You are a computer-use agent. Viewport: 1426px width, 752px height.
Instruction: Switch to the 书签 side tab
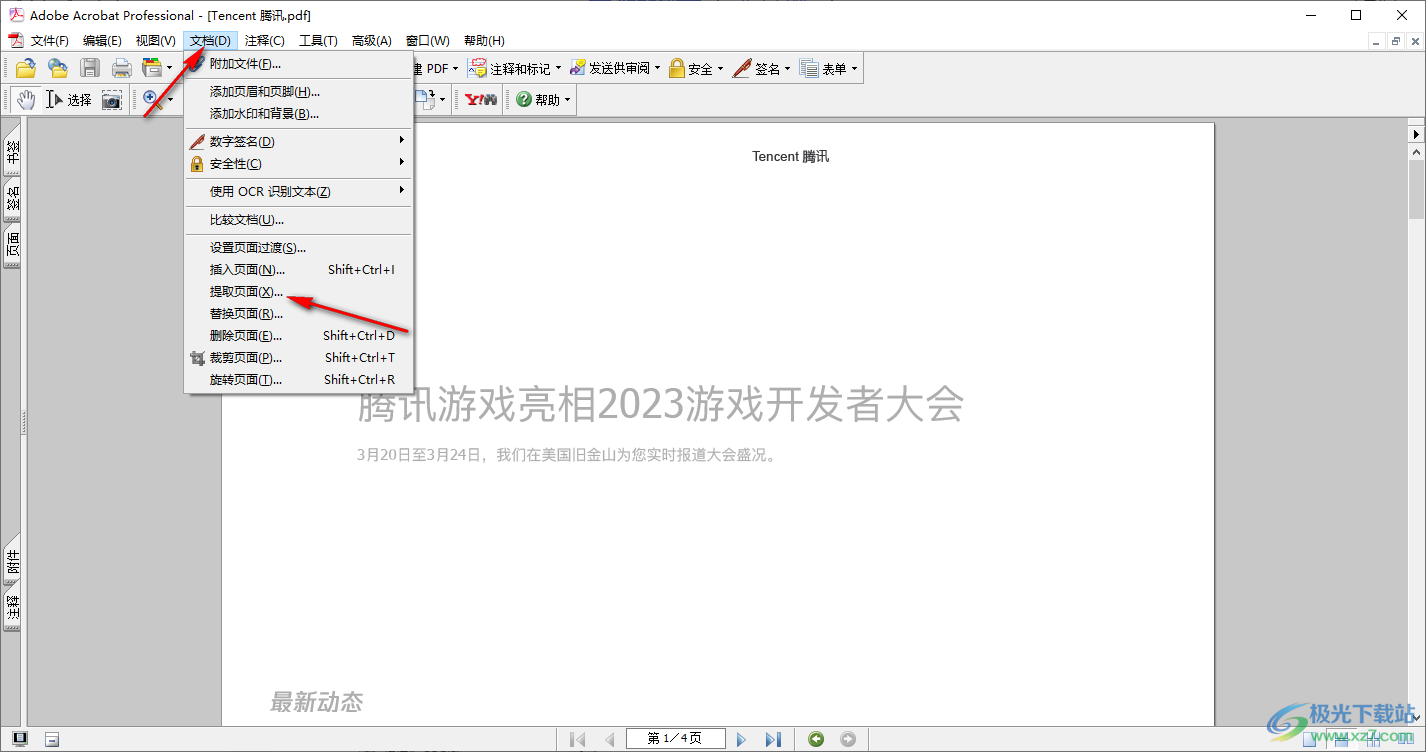13,150
